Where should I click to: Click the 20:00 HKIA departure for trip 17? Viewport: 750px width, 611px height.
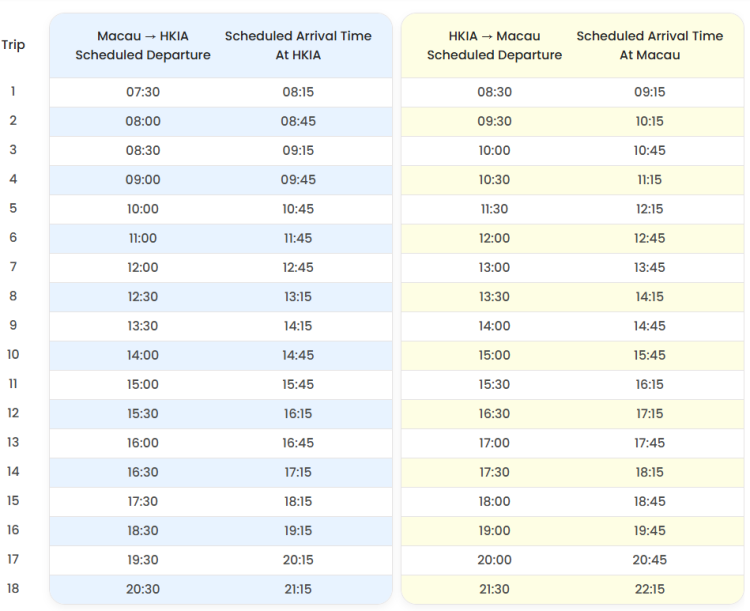coord(494,559)
